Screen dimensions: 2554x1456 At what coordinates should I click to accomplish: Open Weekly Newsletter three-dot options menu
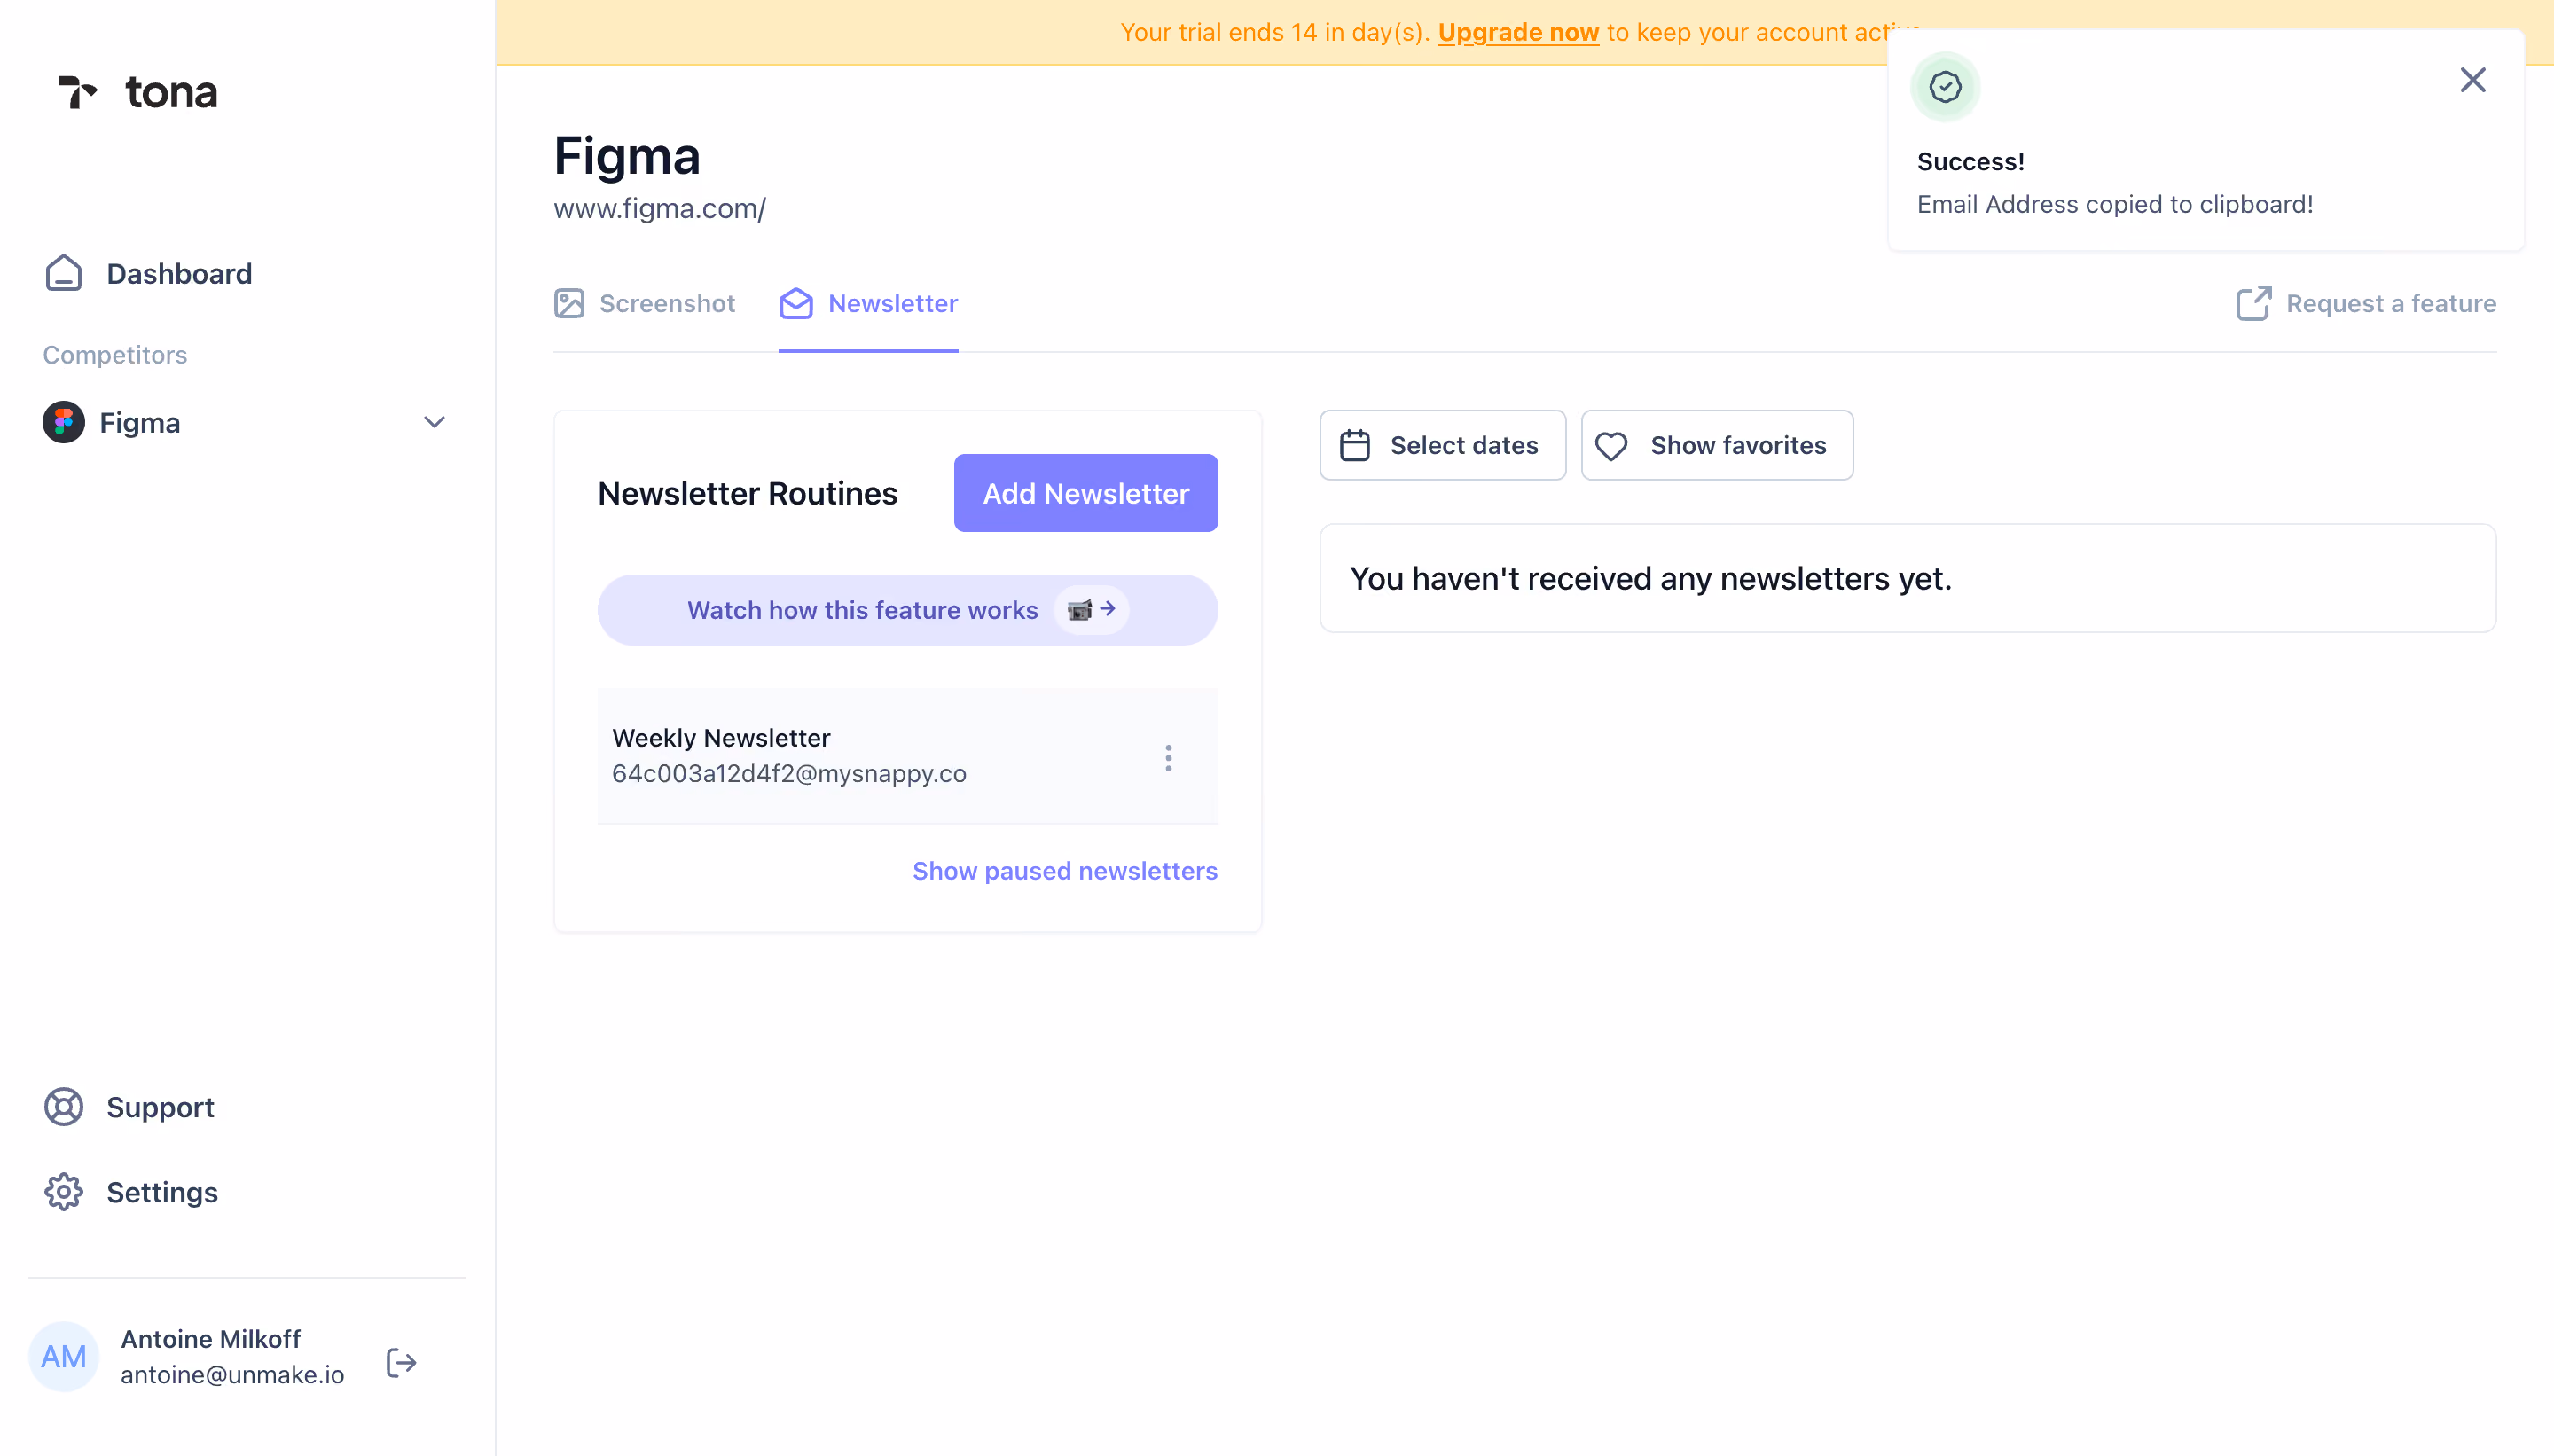pos(1168,757)
